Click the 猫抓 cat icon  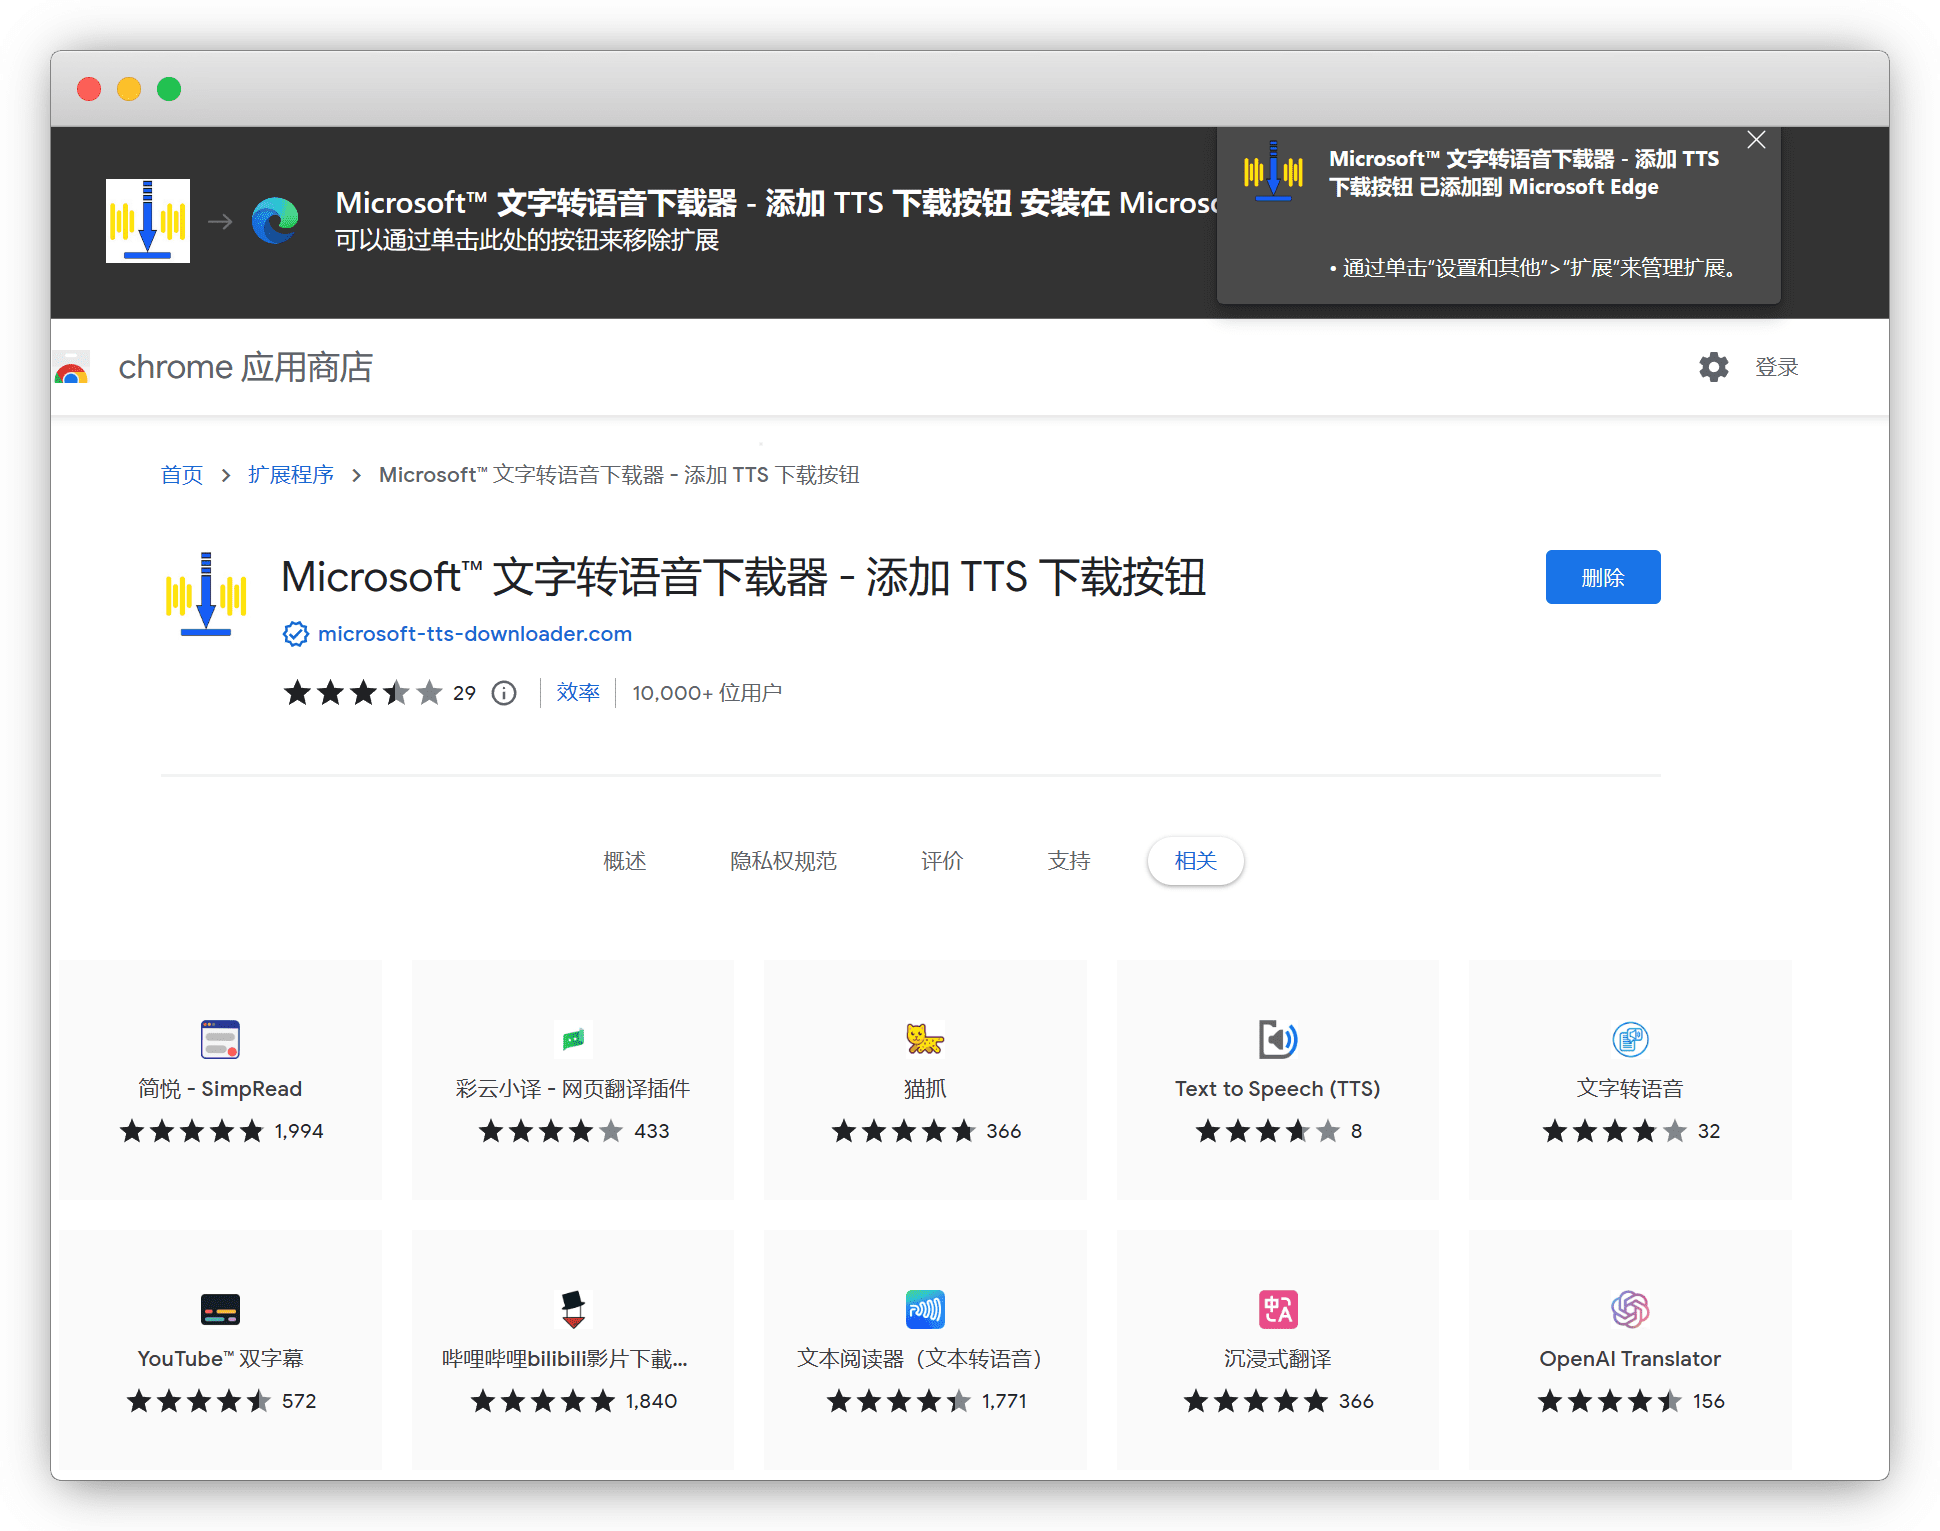click(925, 1039)
